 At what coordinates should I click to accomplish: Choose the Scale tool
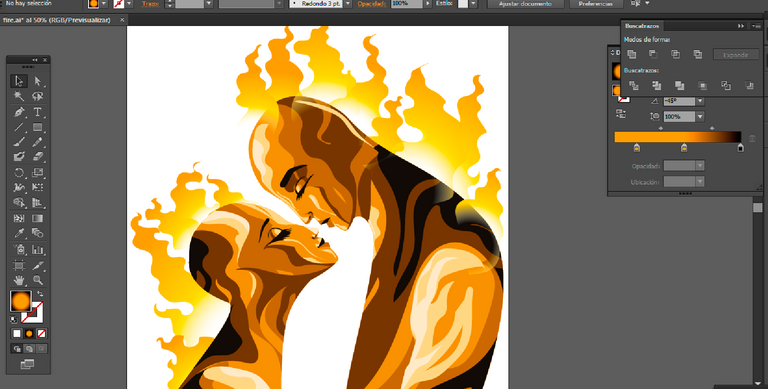click(37, 172)
